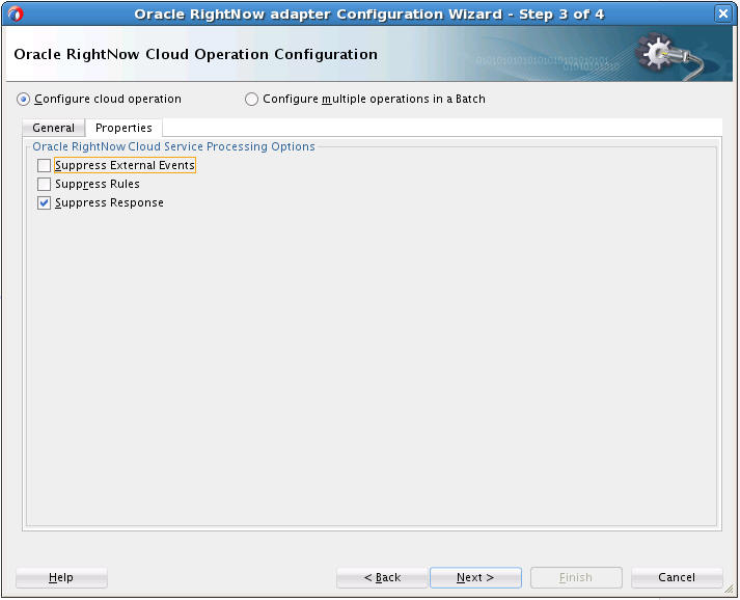Screen dimensions: 740x600
Task: Click the Help button
Action: (x=61, y=577)
